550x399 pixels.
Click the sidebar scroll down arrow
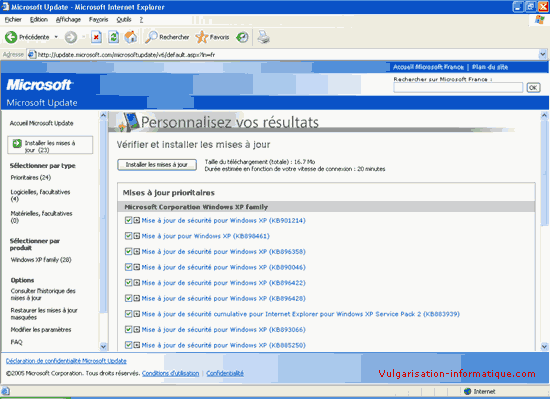[x=103, y=346]
